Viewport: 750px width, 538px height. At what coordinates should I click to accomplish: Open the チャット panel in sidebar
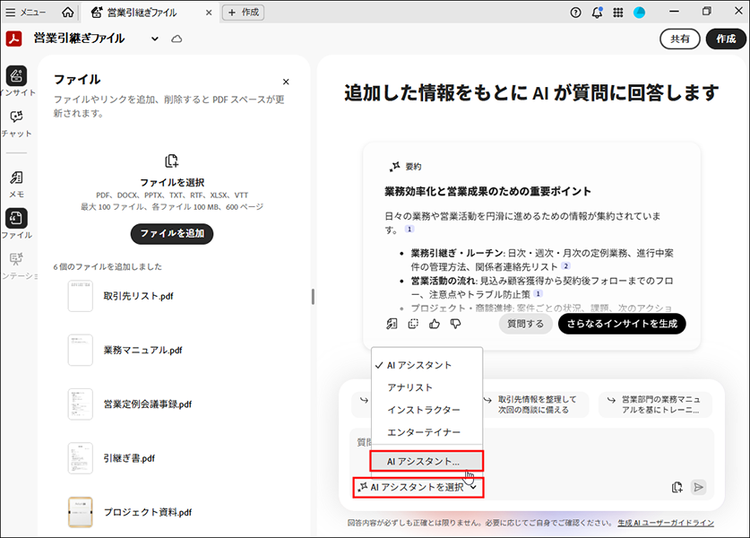pos(17,120)
